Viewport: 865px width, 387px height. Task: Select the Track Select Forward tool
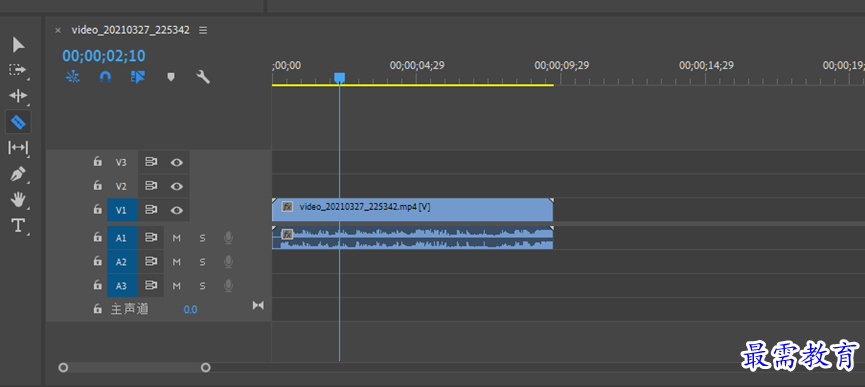click(x=18, y=70)
